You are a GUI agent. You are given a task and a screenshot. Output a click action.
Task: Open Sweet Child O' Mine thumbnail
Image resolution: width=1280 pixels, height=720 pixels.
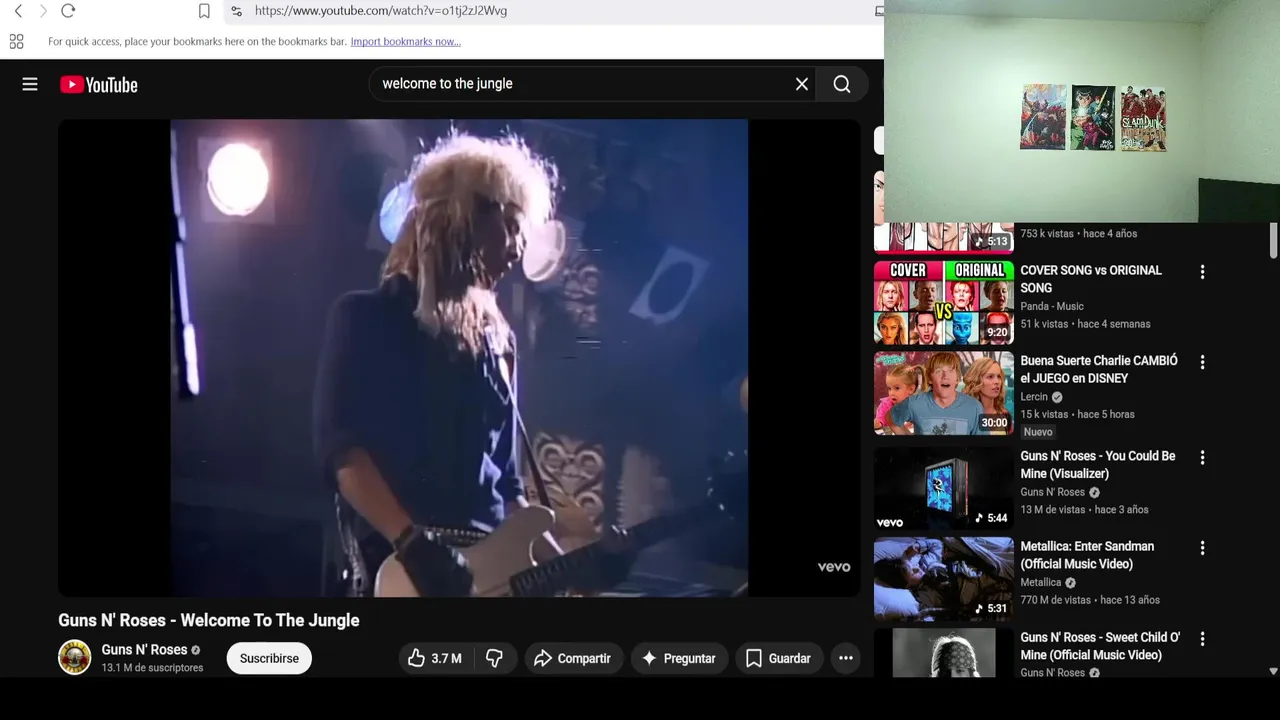(x=944, y=652)
